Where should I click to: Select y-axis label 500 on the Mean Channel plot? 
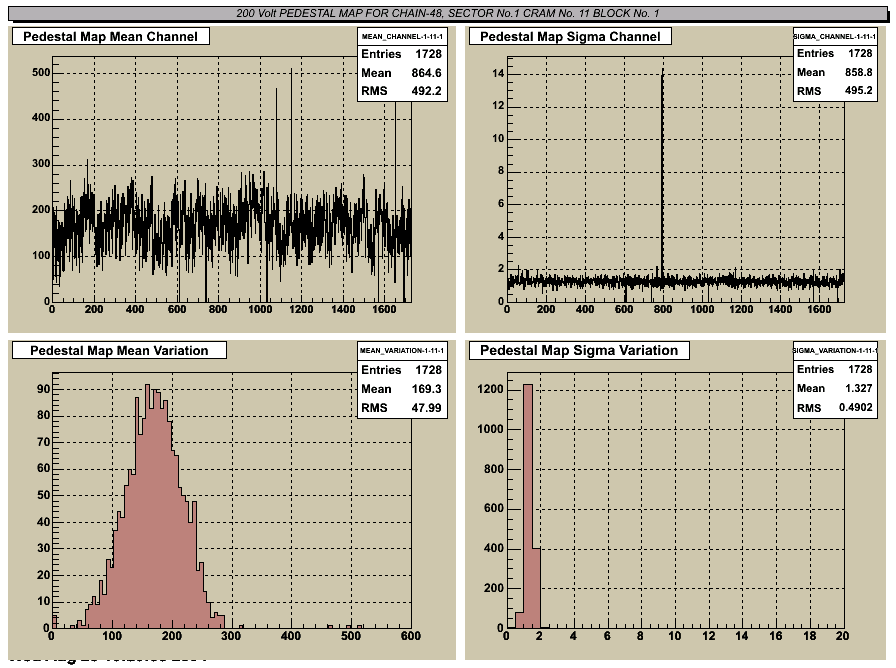click(x=41, y=73)
